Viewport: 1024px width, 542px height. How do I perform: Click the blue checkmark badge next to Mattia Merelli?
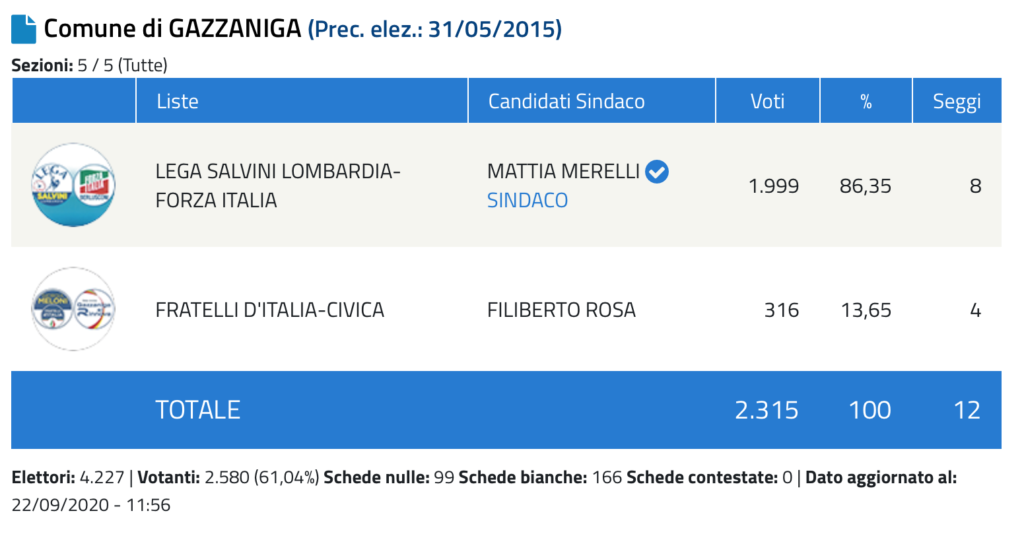tap(657, 172)
